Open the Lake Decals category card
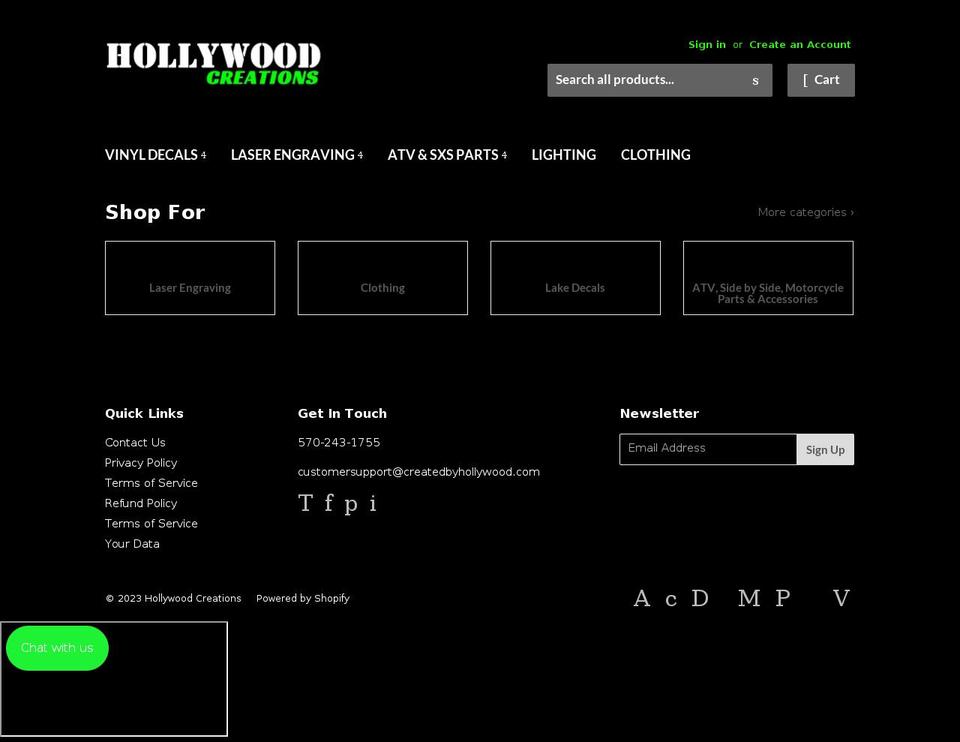The width and height of the screenshot is (960, 742). [x=576, y=278]
